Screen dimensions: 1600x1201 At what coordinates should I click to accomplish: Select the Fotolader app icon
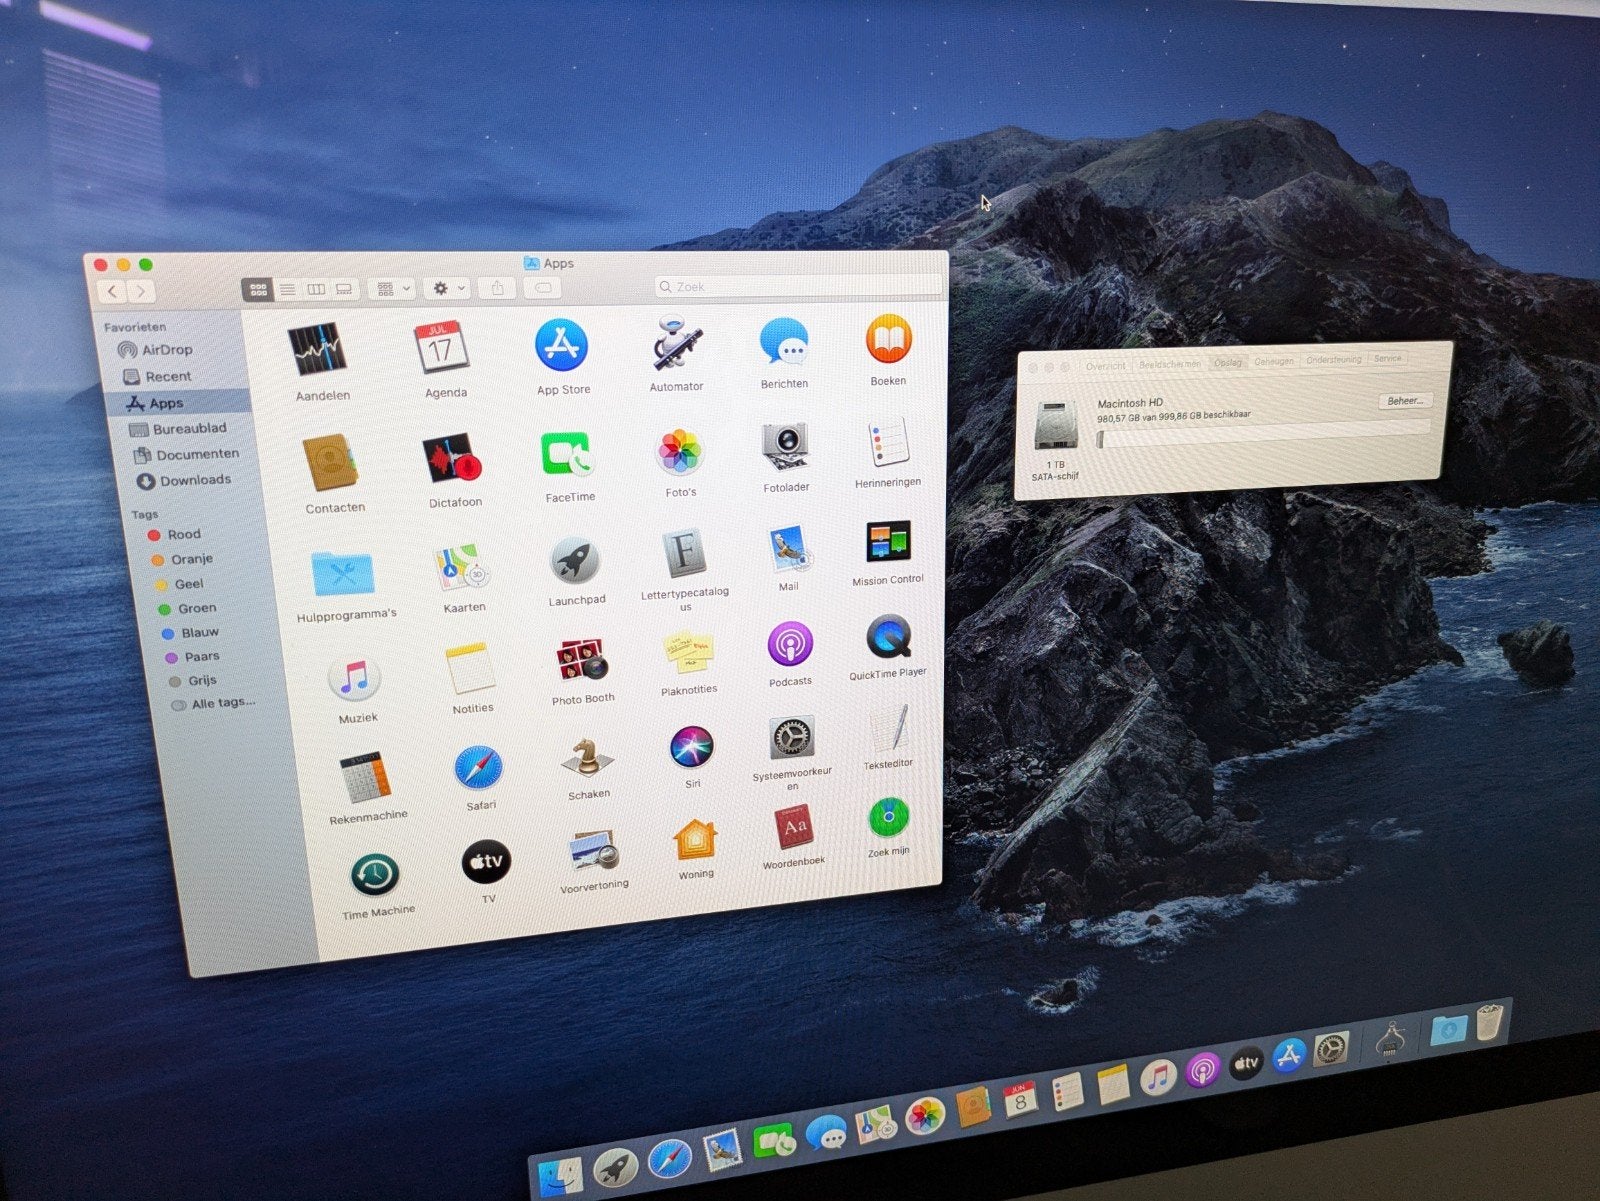[x=785, y=448]
